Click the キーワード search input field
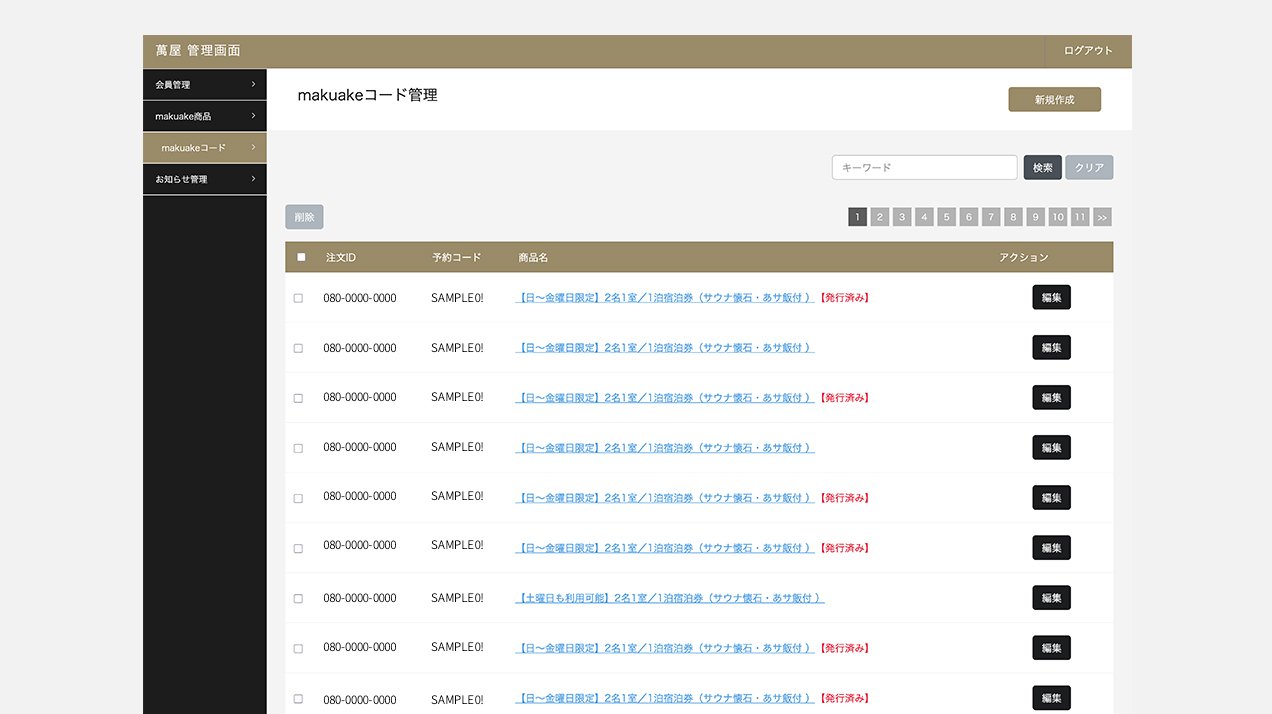Image resolution: width=1272 pixels, height=714 pixels. coord(924,168)
